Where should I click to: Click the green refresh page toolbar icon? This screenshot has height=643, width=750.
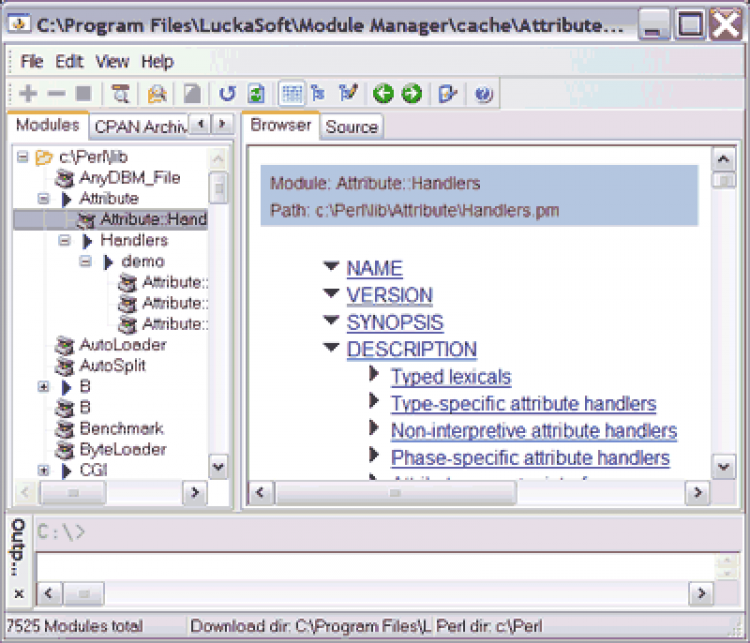[256, 93]
